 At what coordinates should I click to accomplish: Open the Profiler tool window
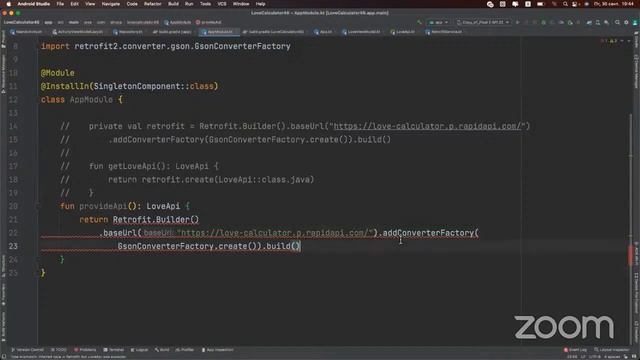pos(184,350)
